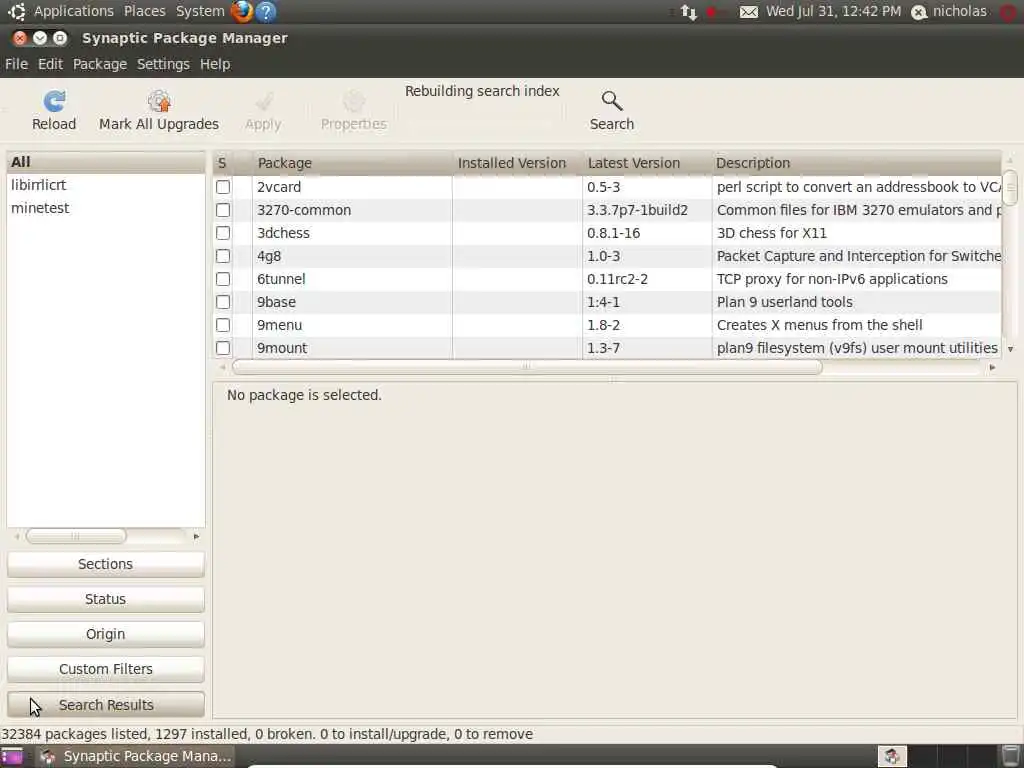Click the Status filter button

tap(106, 599)
